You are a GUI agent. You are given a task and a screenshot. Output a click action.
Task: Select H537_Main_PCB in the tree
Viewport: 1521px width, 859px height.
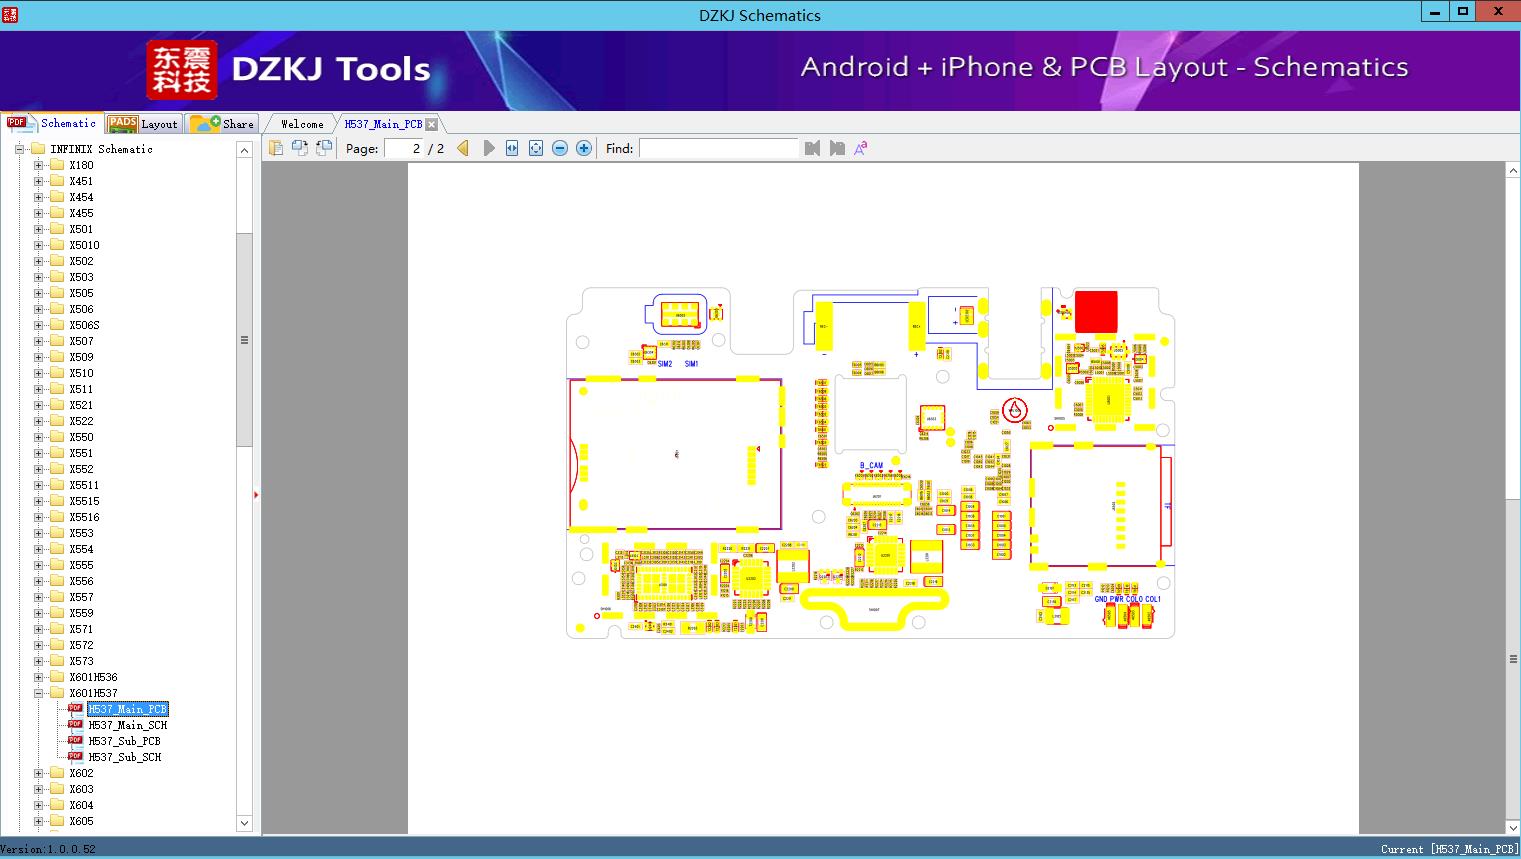(x=128, y=709)
